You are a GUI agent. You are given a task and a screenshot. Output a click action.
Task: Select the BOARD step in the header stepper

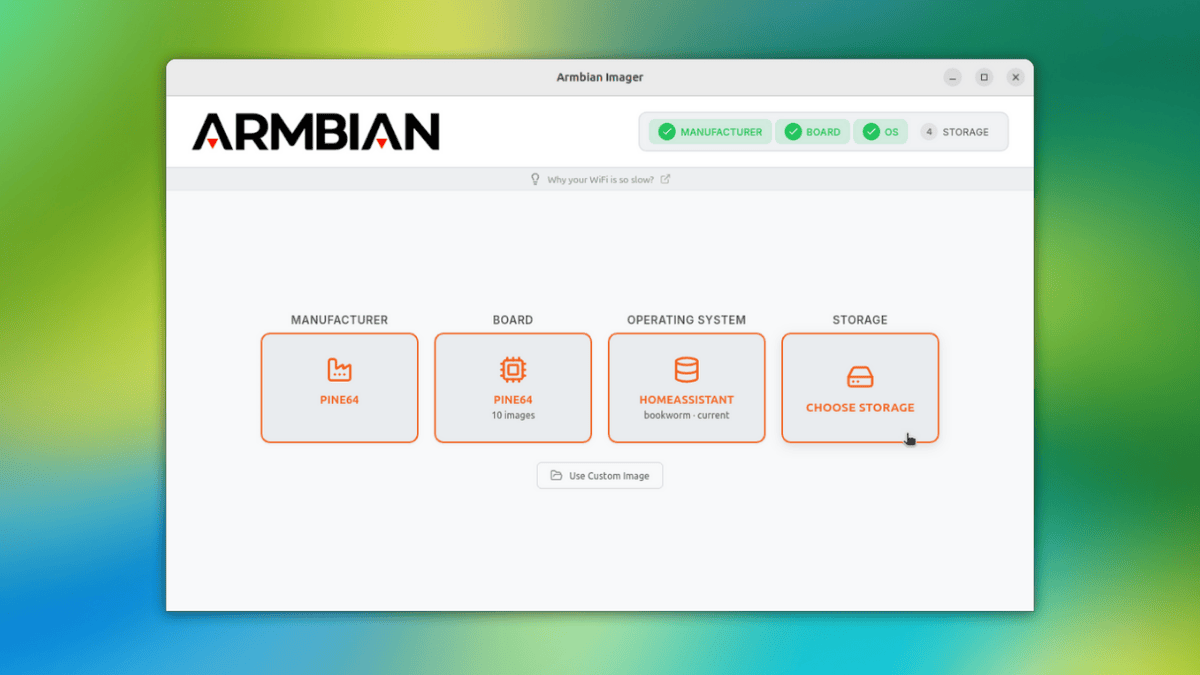812,131
